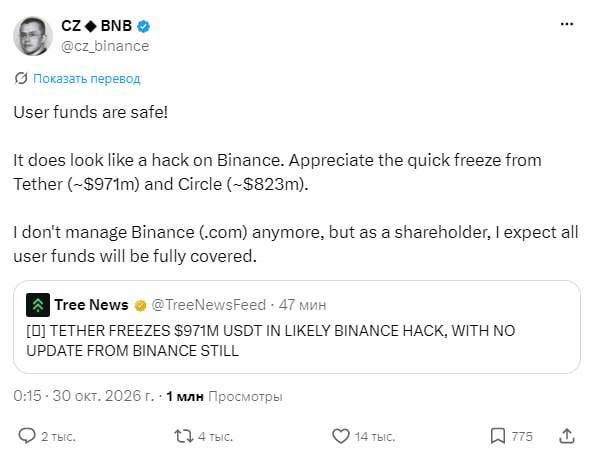This screenshot has width=595, height=455.
Task: Click the reply speech bubble icon
Action: [27, 436]
